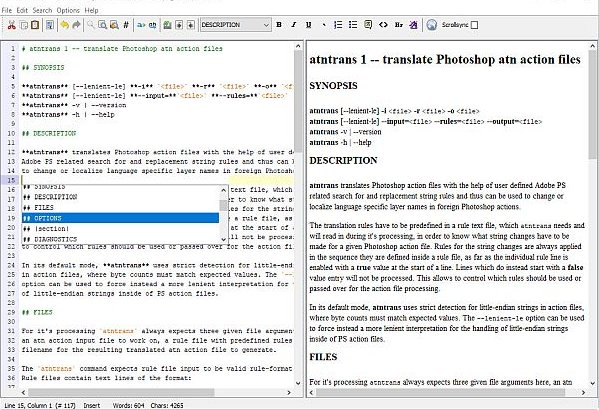Click the magnifier-over-page search icon
The width and height of the screenshot is (599, 410).
pos(102,25)
